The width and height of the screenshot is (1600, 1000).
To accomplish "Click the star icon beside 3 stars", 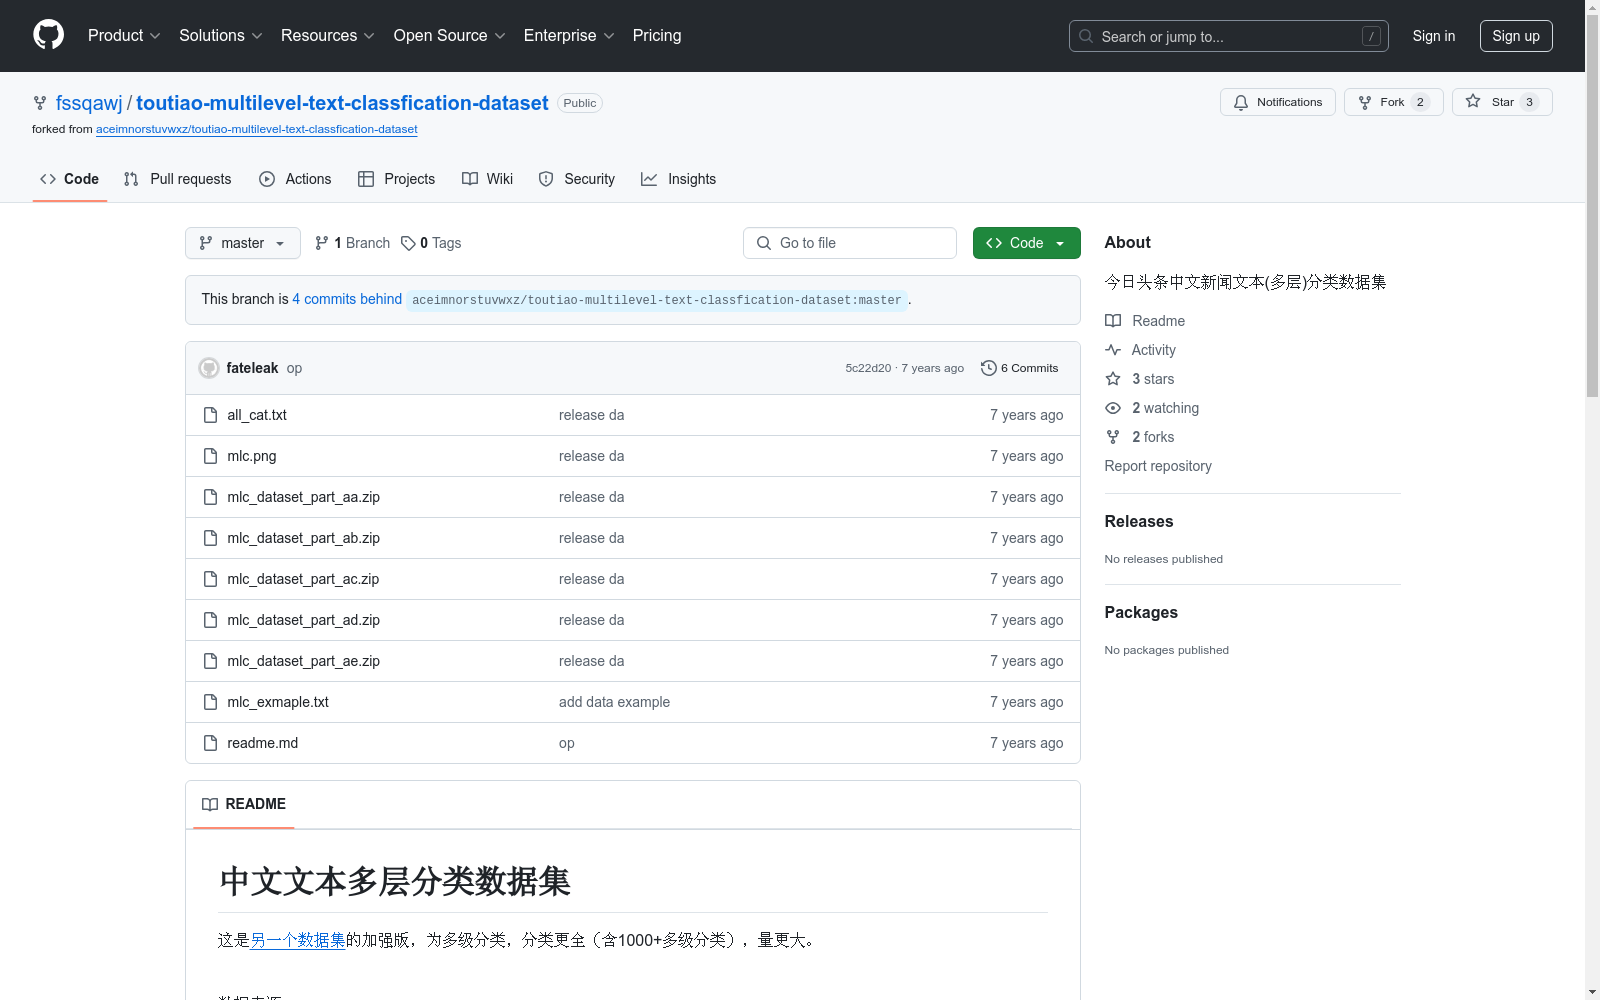I will [x=1113, y=379].
